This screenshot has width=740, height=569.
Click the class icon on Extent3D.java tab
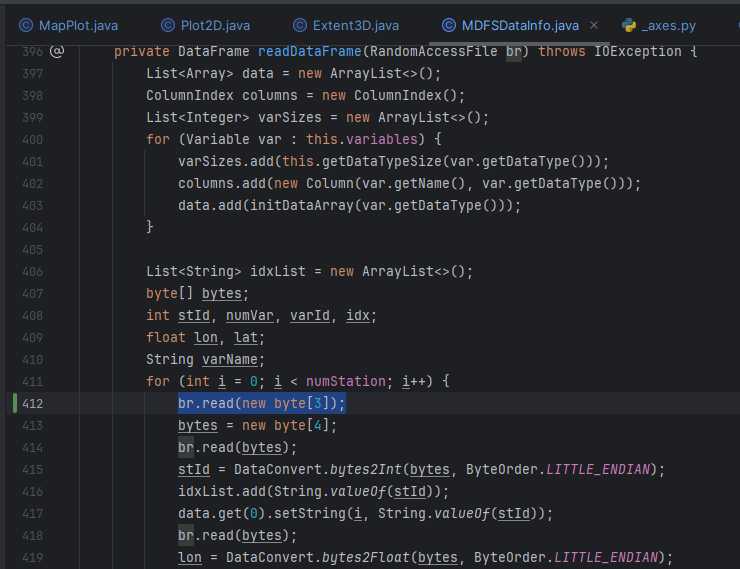pos(300,25)
